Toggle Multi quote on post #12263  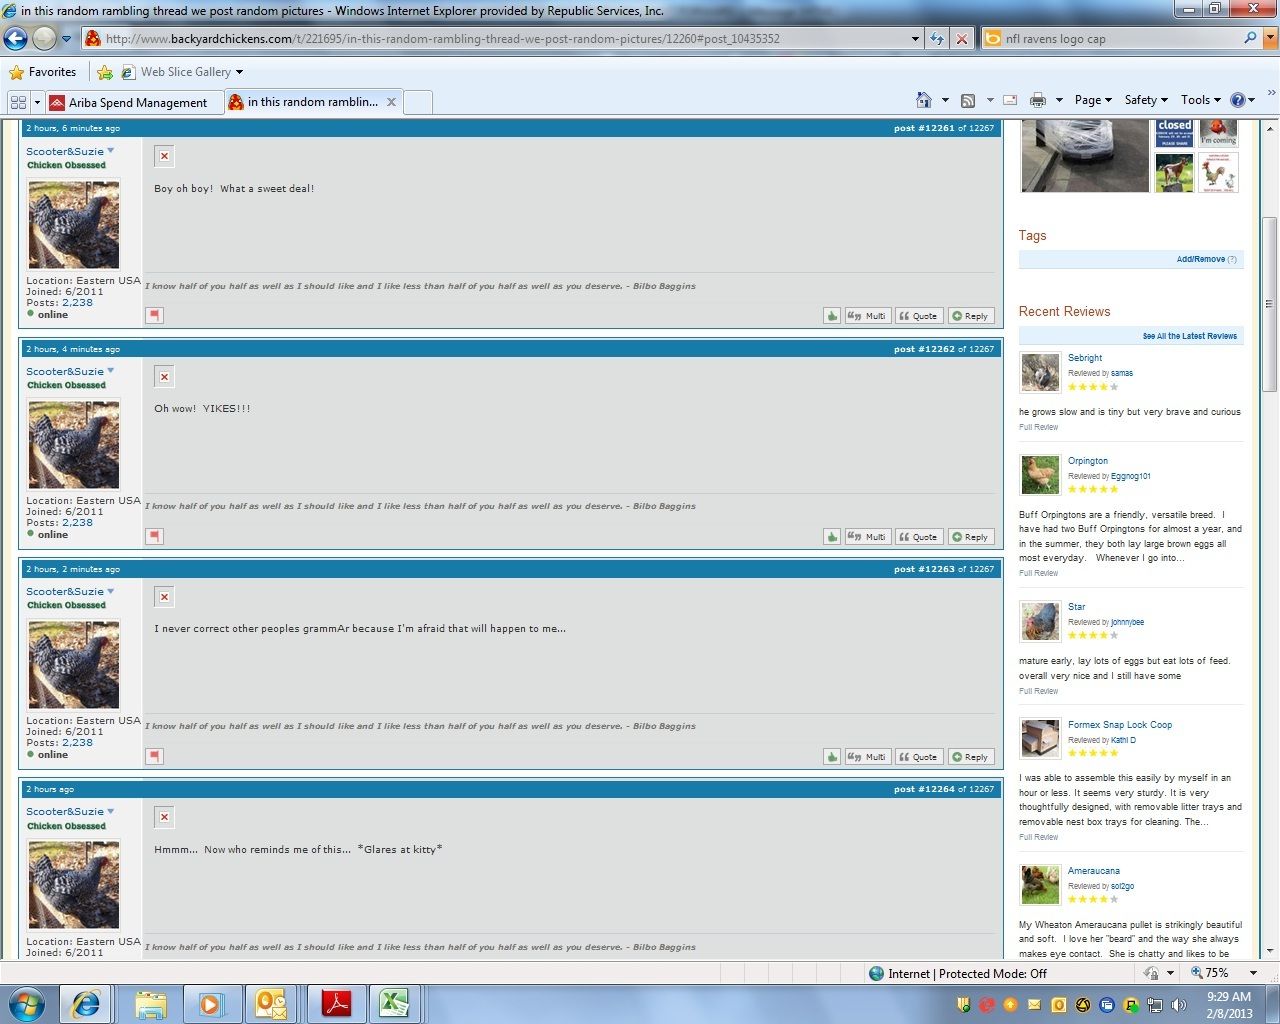[x=867, y=757]
